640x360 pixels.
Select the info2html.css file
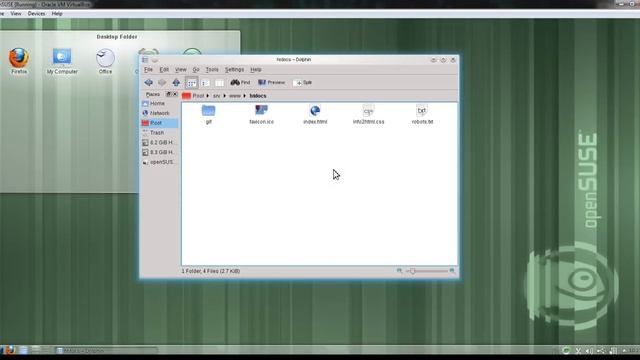tap(369, 114)
